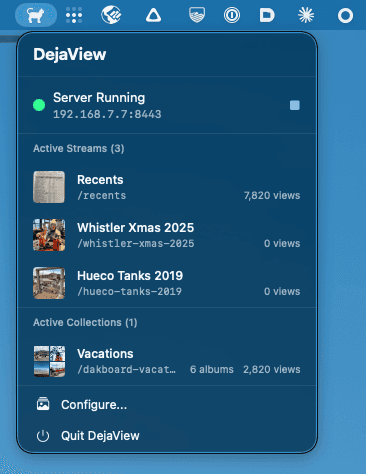
Task: Click the Quit power icon
Action: [43, 436]
